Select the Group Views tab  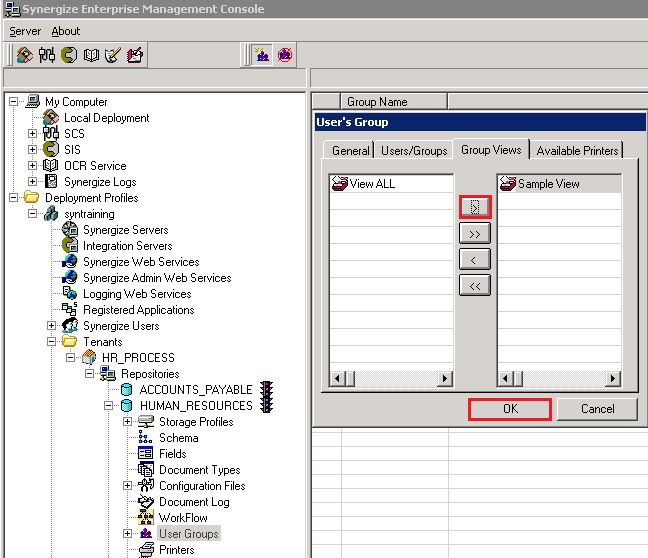[x=491, y=150]
